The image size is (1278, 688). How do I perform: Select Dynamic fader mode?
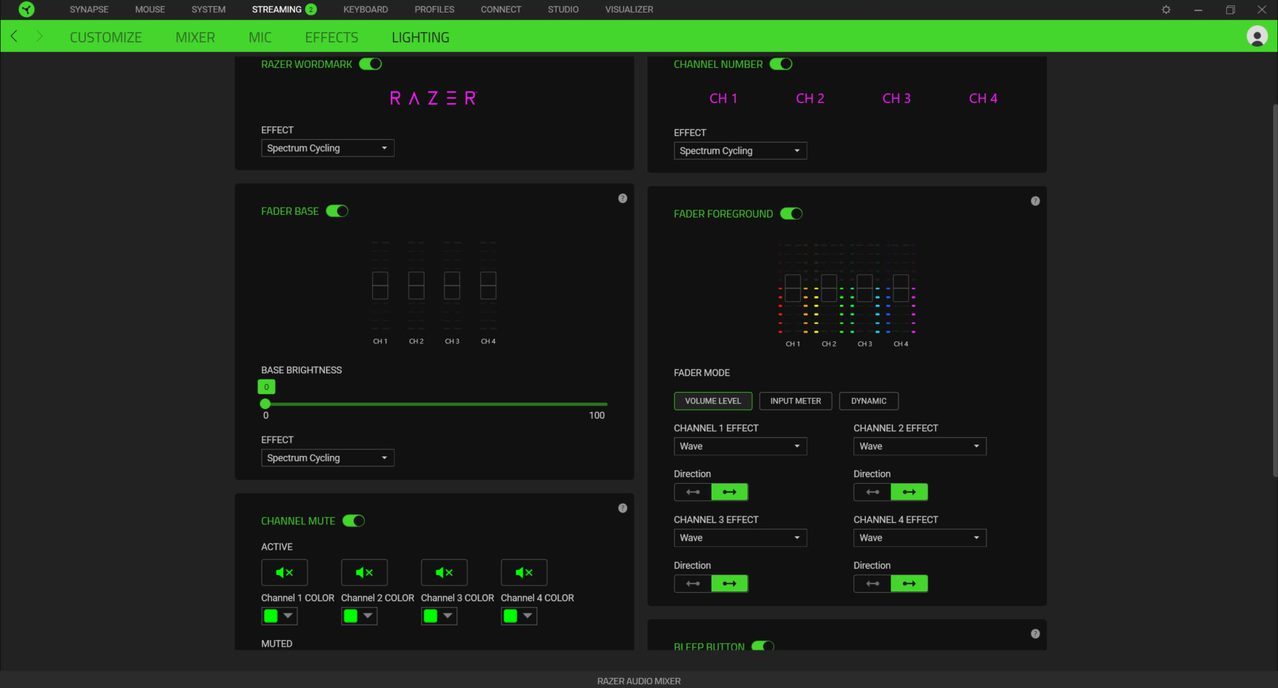869,401
